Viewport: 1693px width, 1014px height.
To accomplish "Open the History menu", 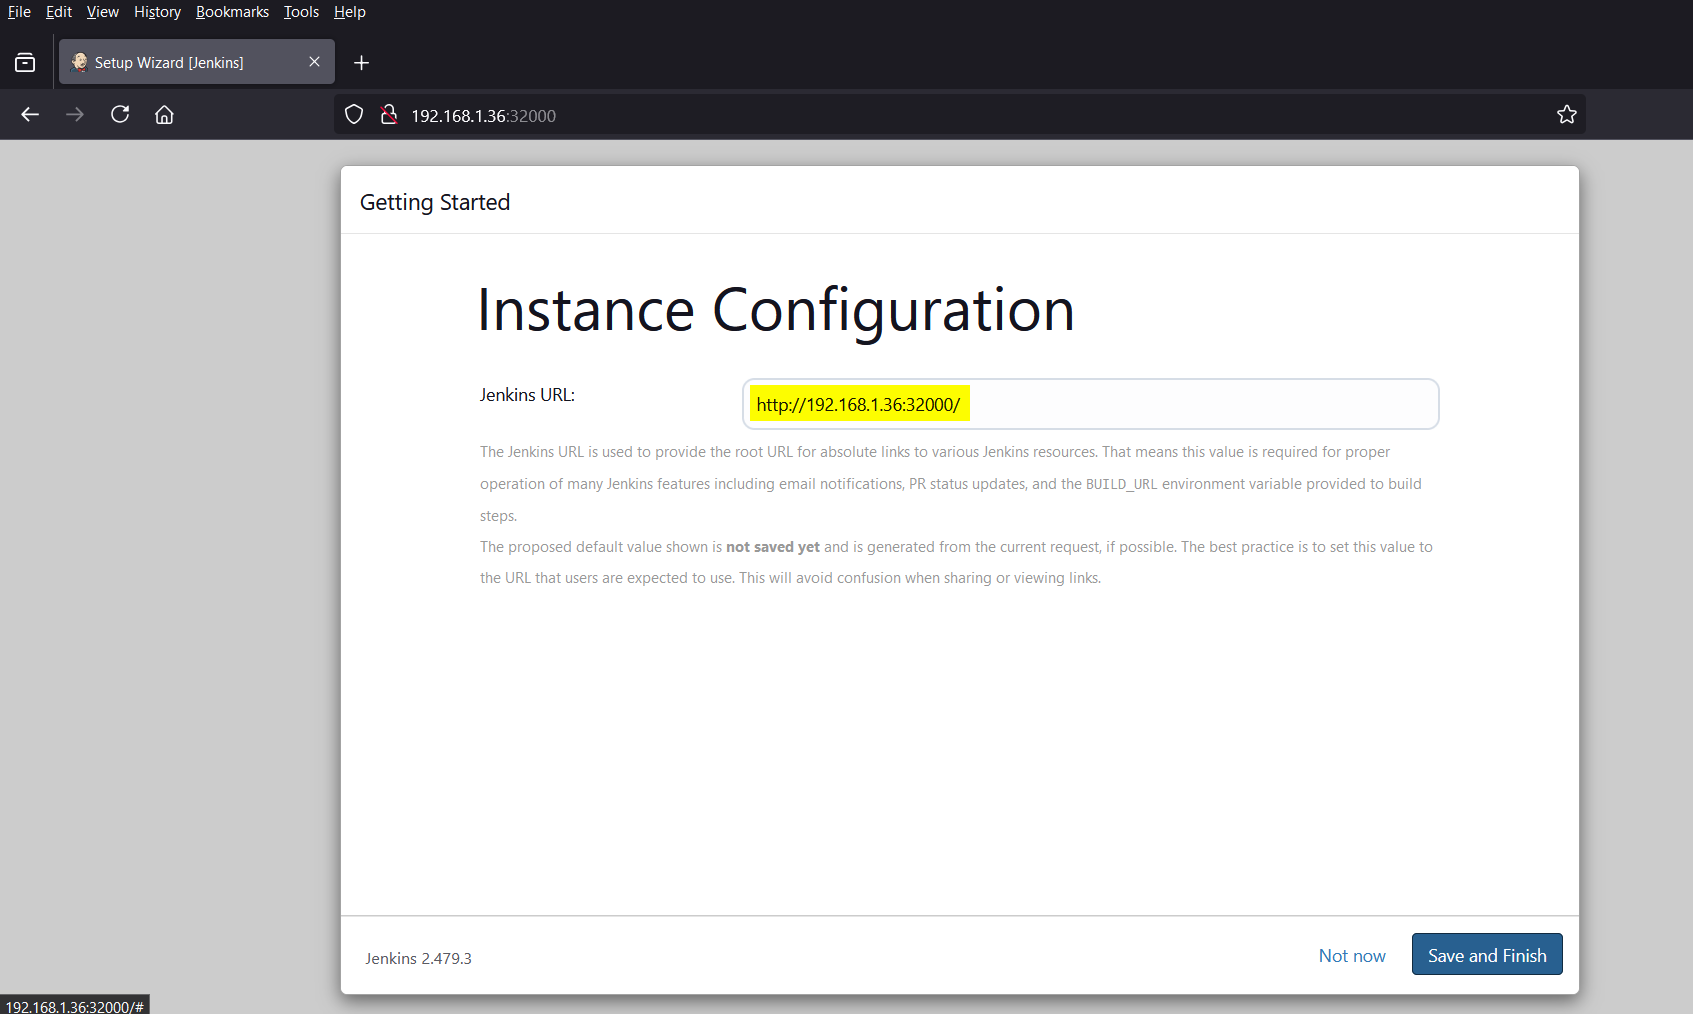I will (158, 12).
